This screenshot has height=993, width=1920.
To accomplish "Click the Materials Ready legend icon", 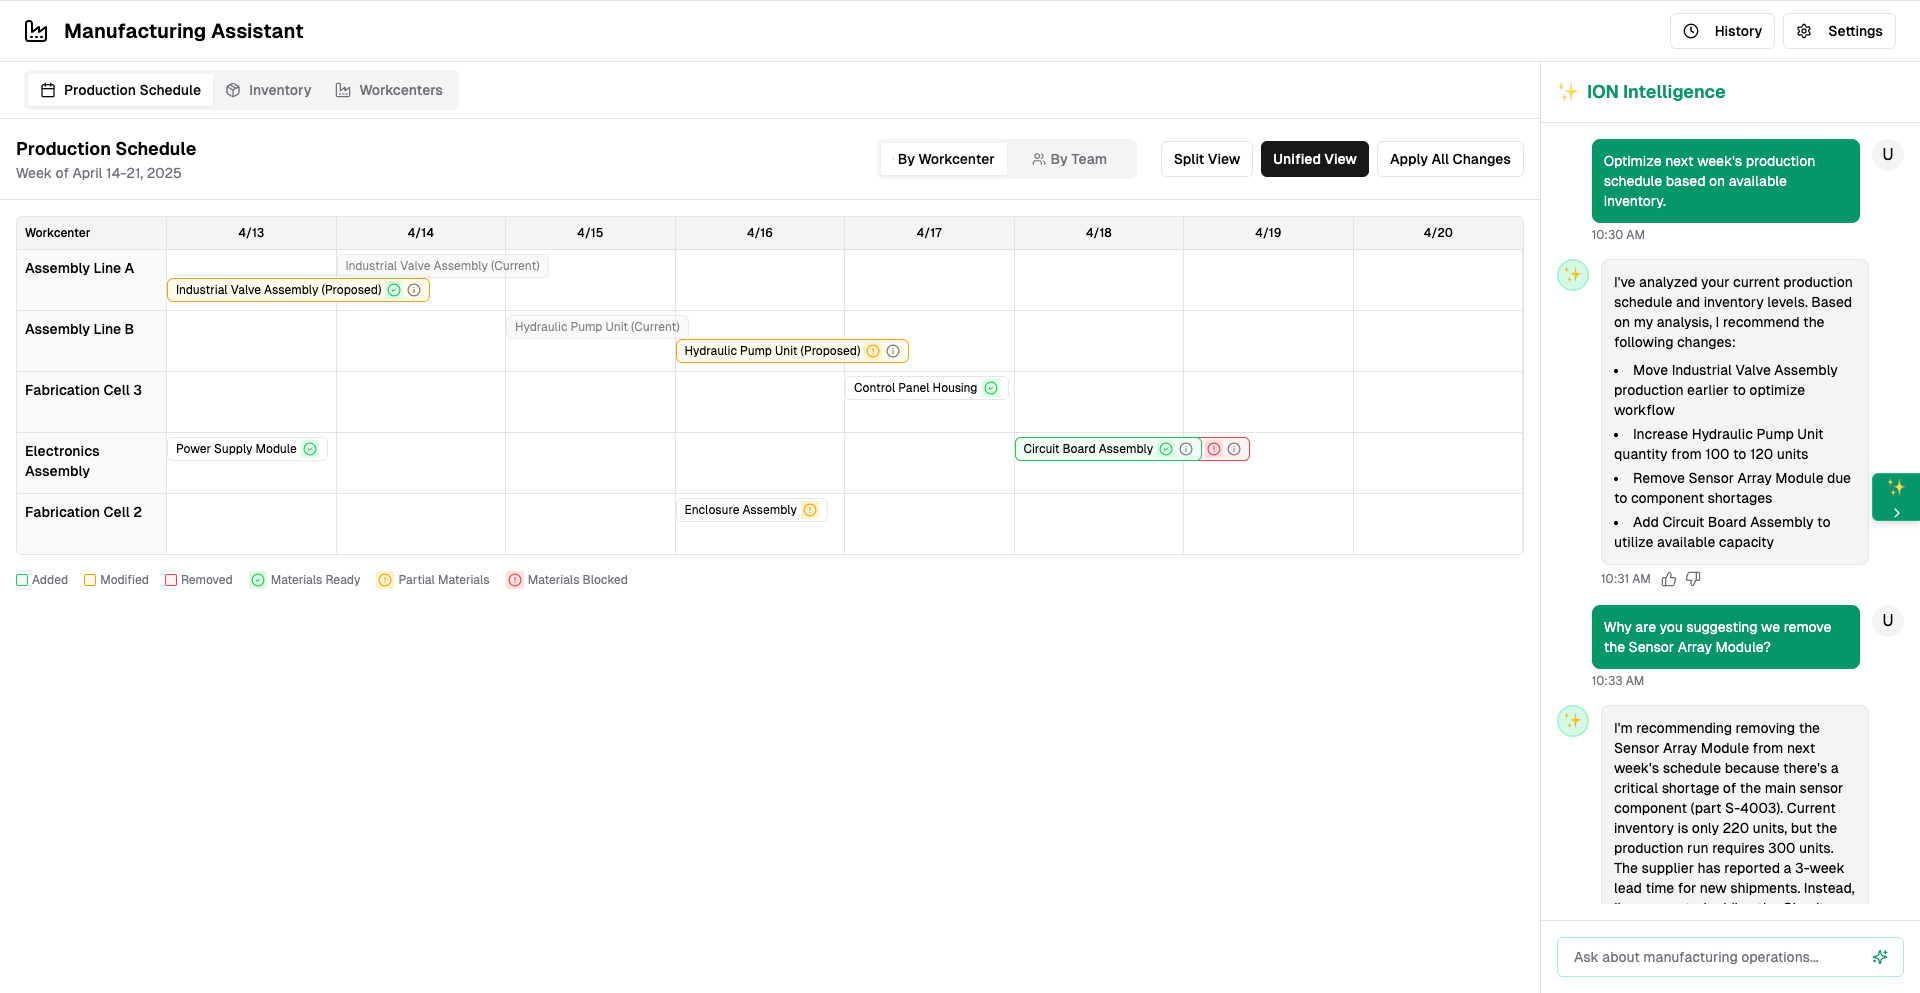I will point(258,580).
